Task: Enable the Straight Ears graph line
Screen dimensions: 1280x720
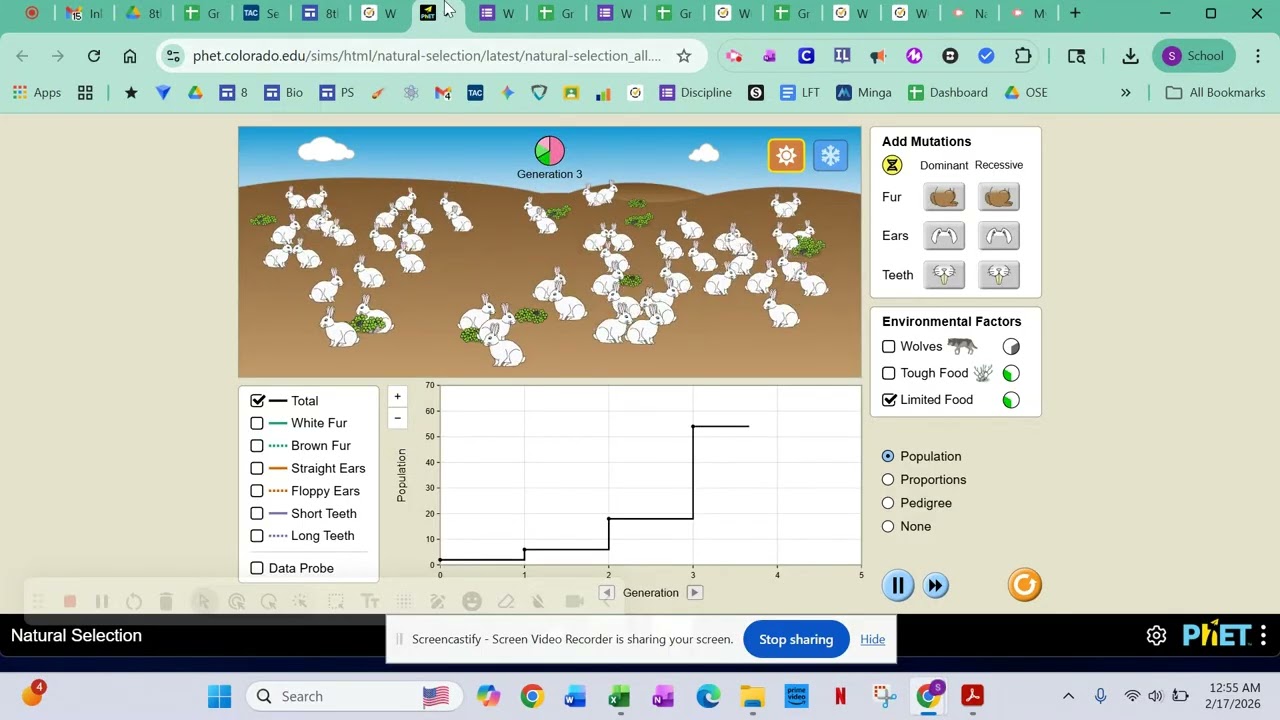Action: point(257,468)
